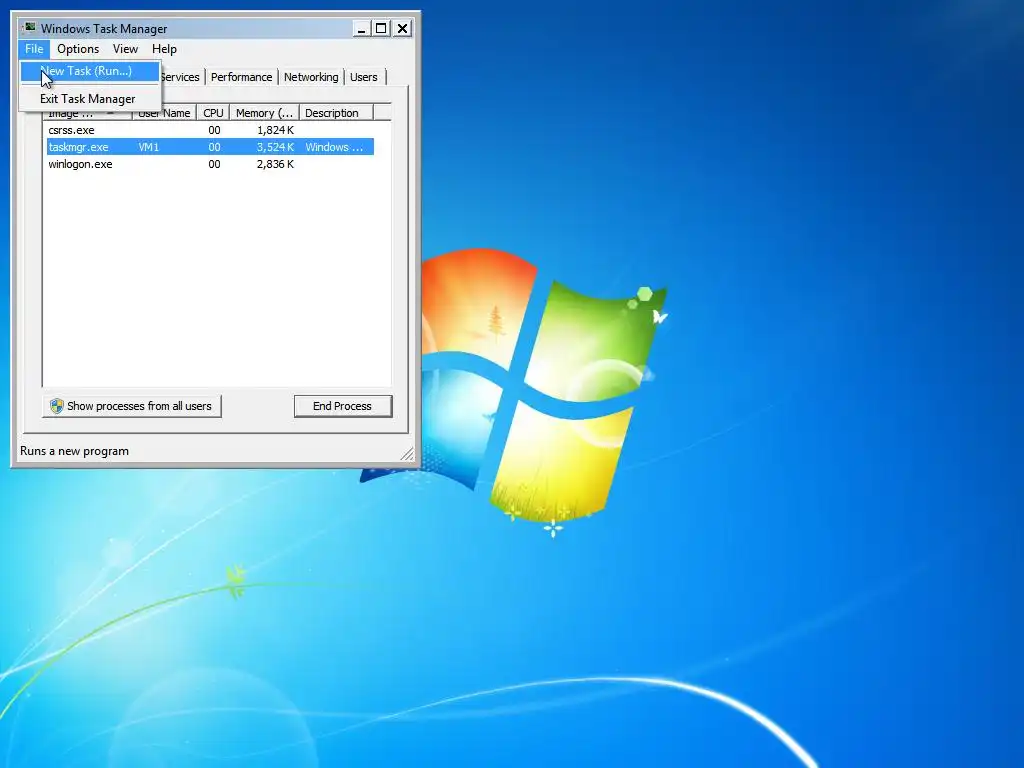
Task: Sort by CPU column header
Action: (213, 113)
